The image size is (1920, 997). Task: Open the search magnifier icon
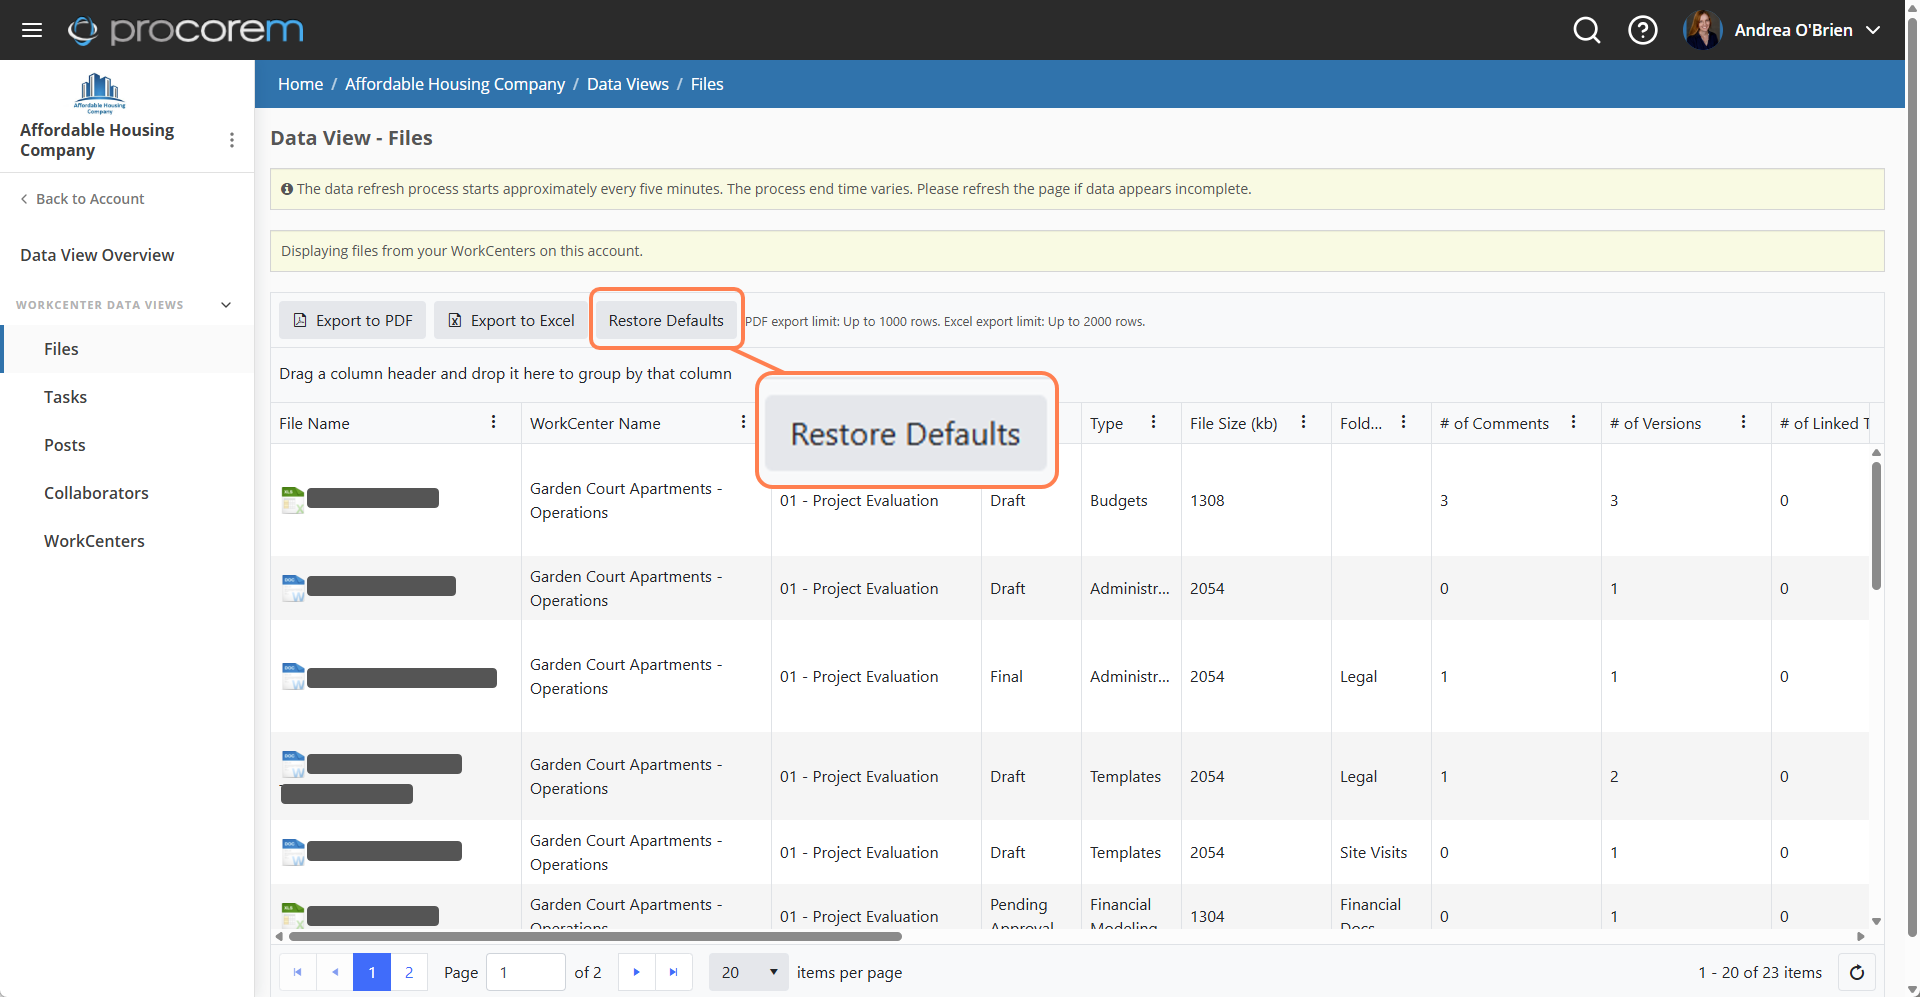[1587, 30]
